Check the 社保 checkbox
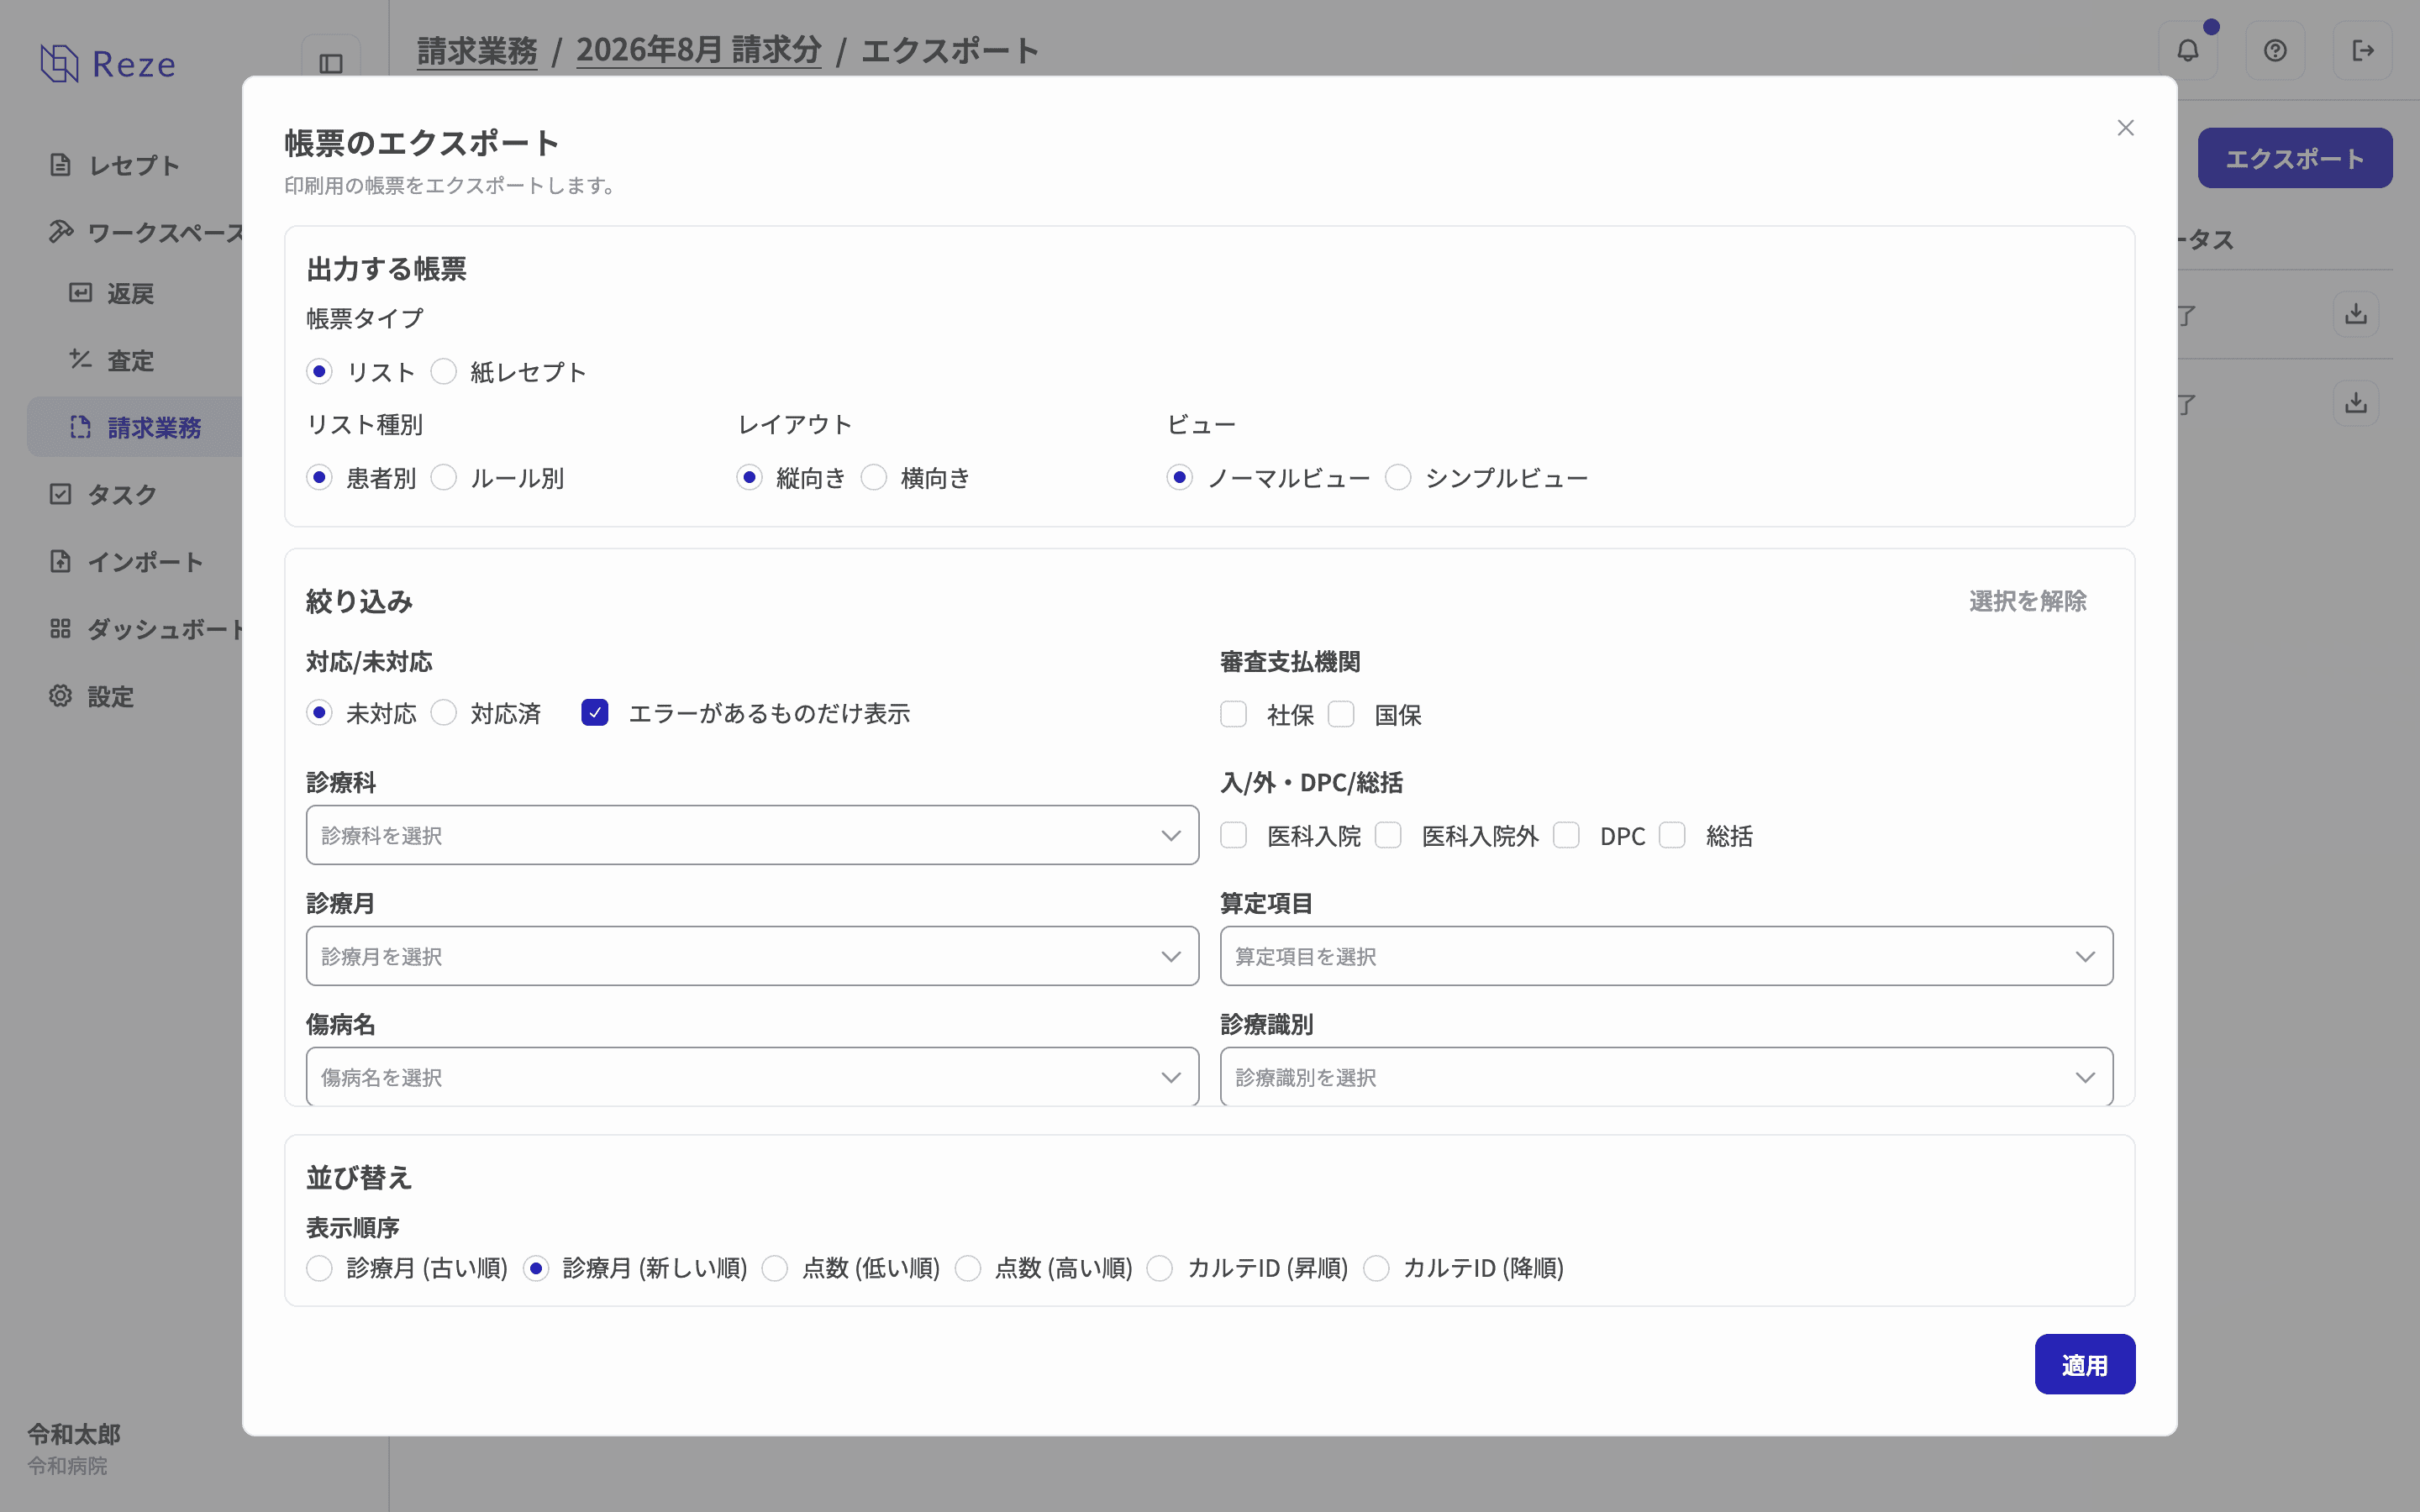 point(1234,714)
